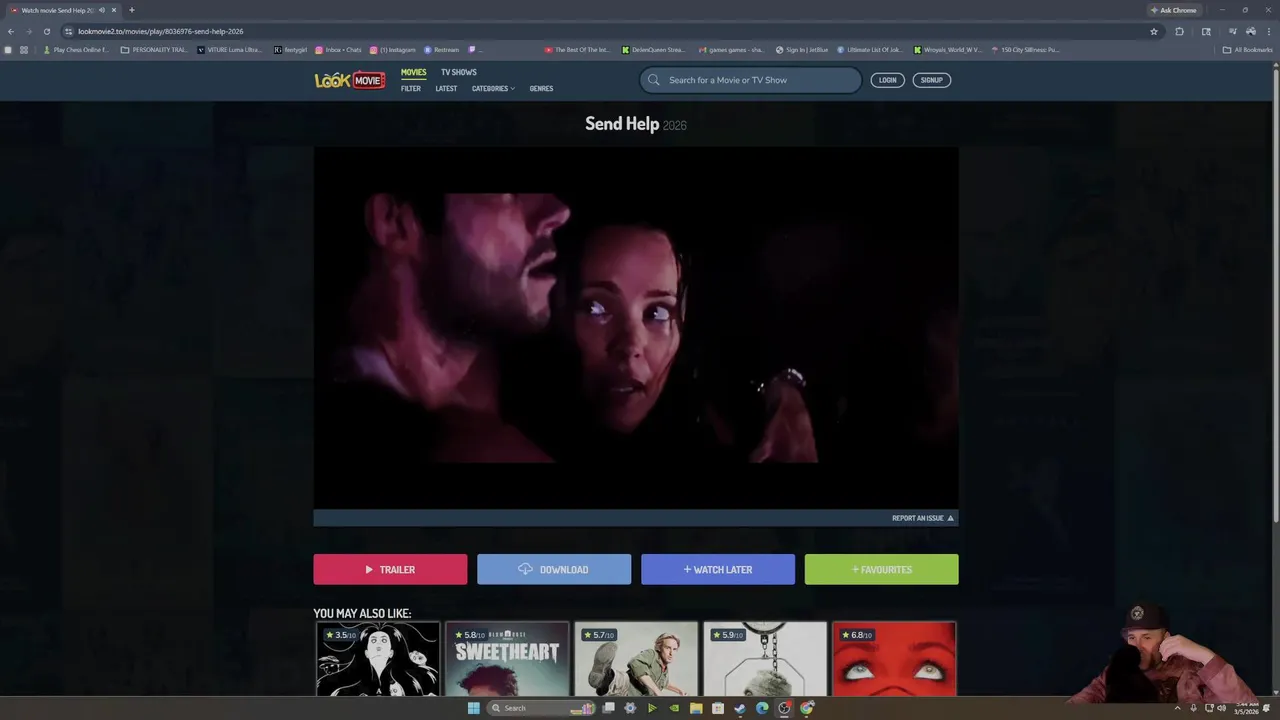Open the poster rated 5.7/10
The height and width of the screenshot is (720, 1280).
(x=636, y=658)
